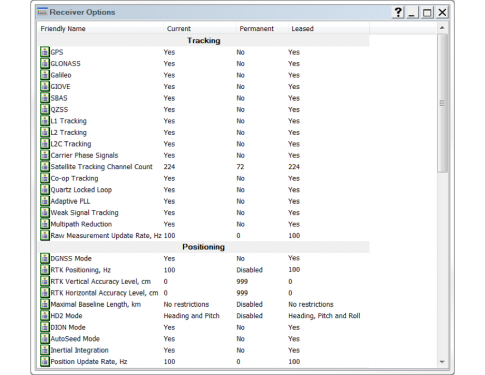Click the DION Mode icon

[x=45, y=327]
